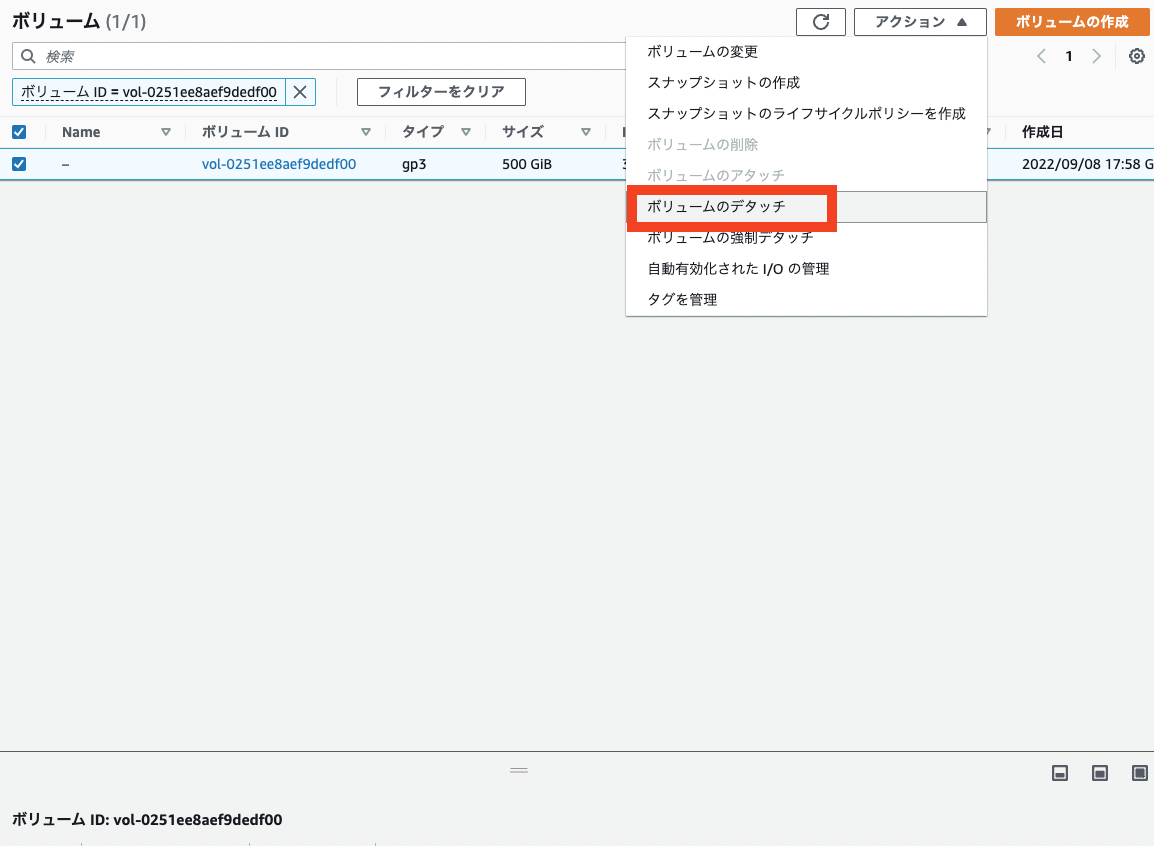Refresh the volumes list
Screen dimensions: 1154x846
click(x=821, y=22)
